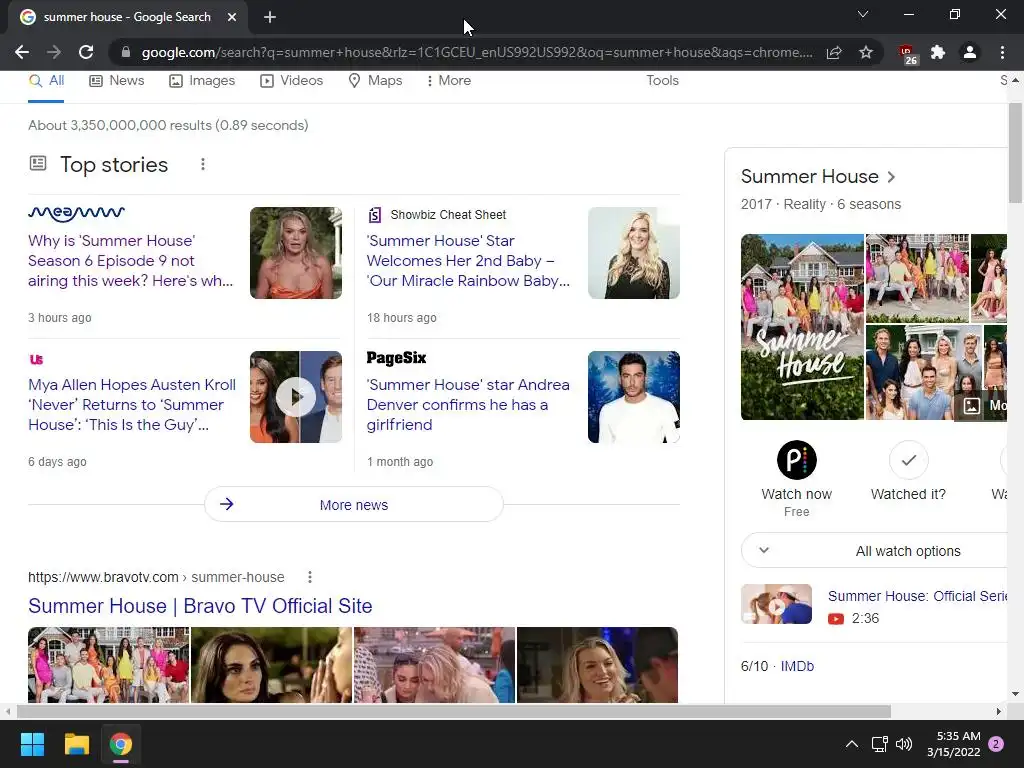
Task: Click first cast group image under Bravo result
Action: tap(108, 665)
